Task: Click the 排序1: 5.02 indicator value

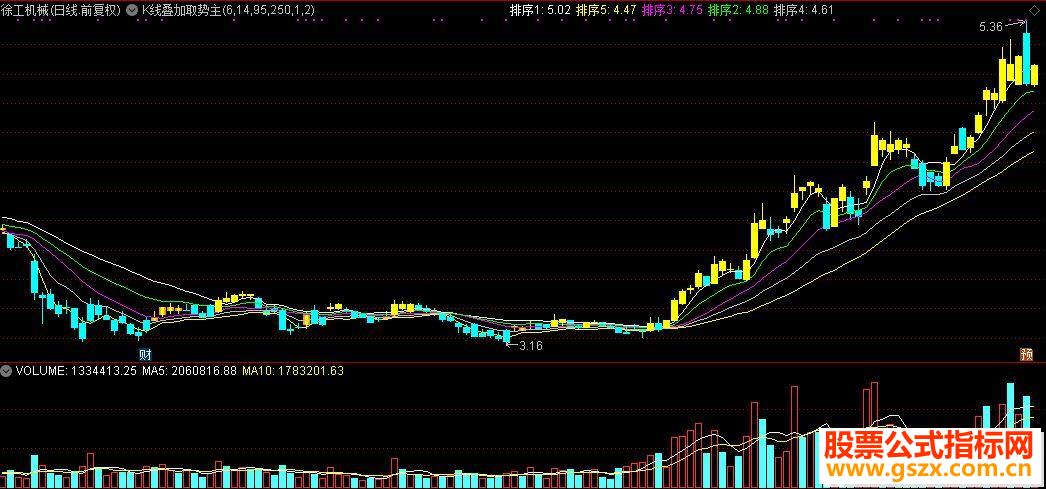Action: [x=540, y=10]
